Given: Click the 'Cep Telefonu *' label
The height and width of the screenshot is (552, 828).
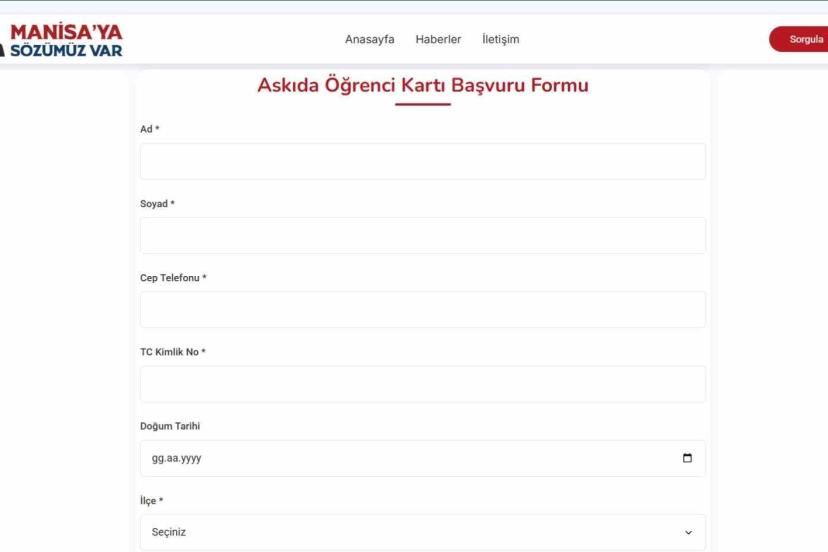Looking at the screenshot, I should pyautogui.click(x=173, y=278).
